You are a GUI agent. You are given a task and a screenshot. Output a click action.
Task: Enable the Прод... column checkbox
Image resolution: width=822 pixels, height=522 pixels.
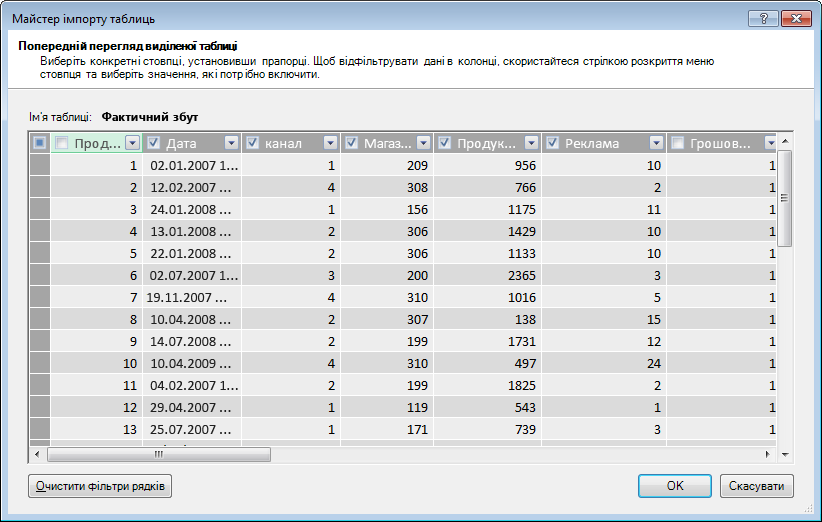[61, 143]
